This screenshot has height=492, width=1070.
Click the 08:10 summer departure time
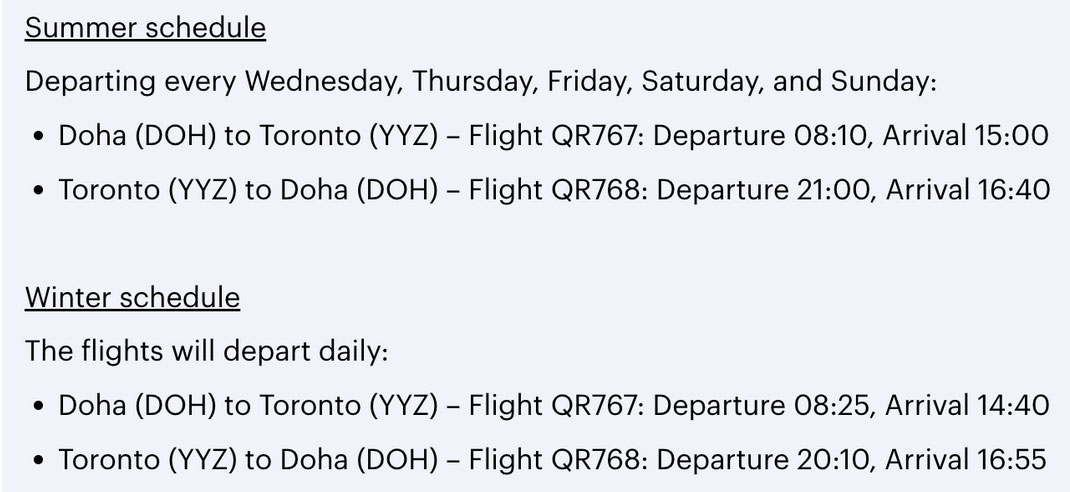coord(829,136)
